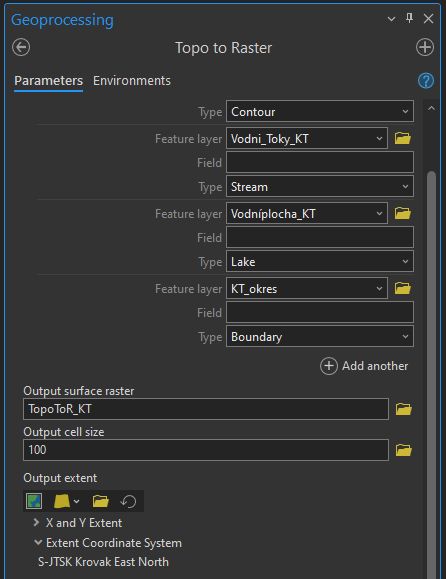The width and height of the screenshot is (446, 579).
Task: Browse for feature layer beside KT_okres
Action: [x=403, y=288]
